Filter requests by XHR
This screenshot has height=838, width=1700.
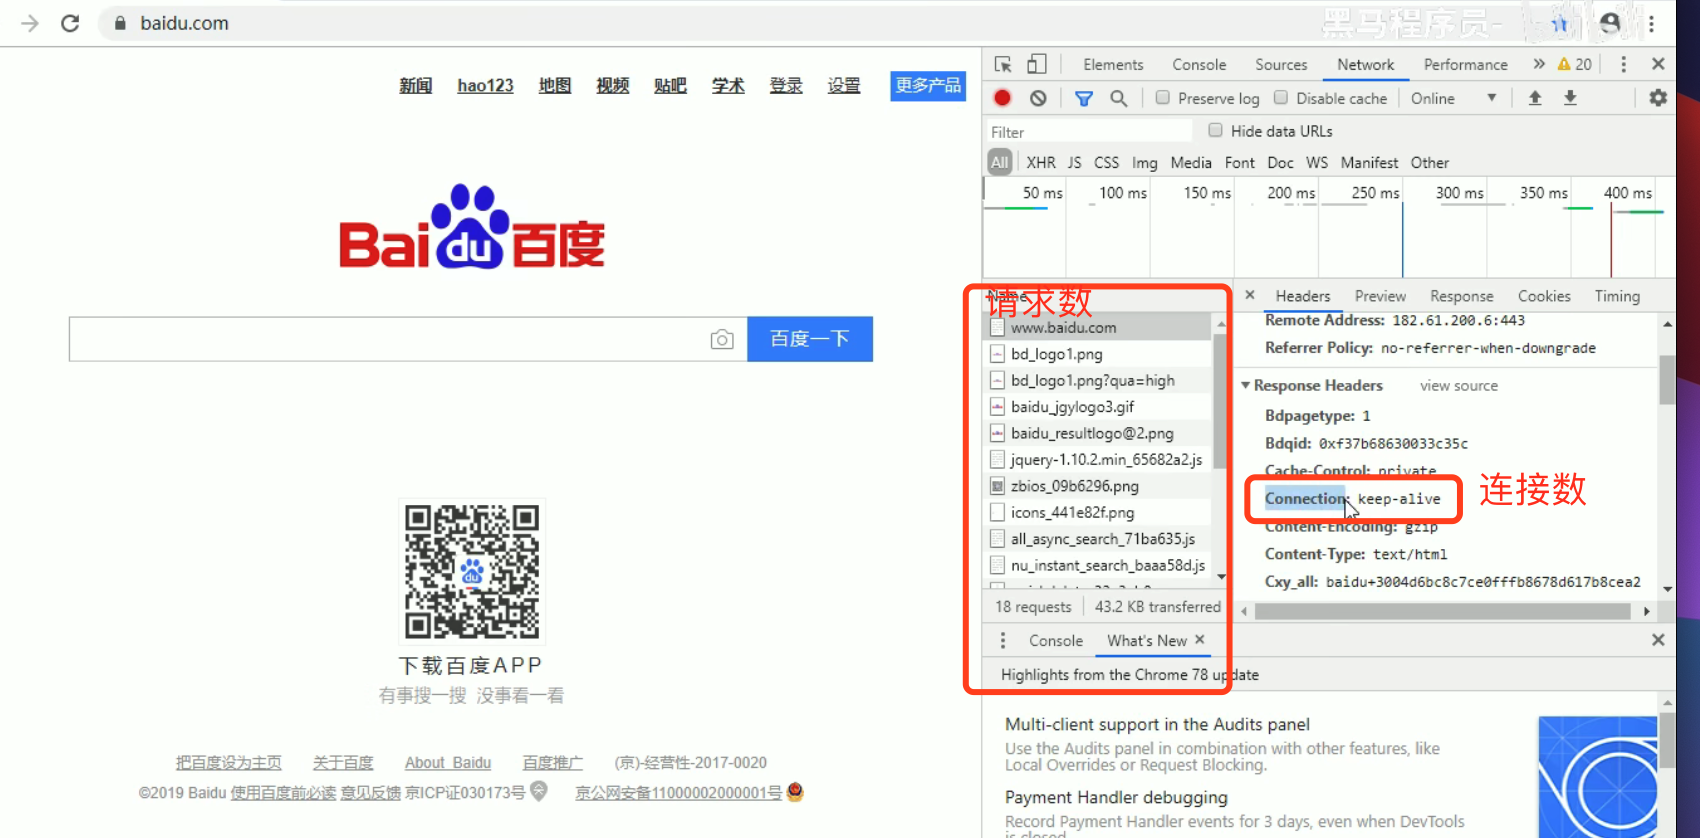click(1041, 162)
